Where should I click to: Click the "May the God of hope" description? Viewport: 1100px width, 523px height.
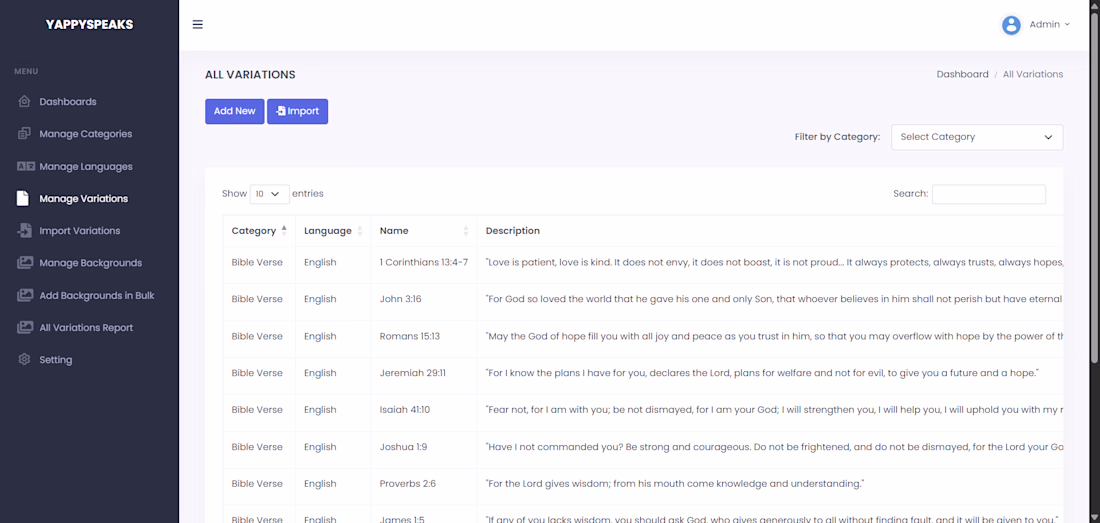tap(774, 336)
